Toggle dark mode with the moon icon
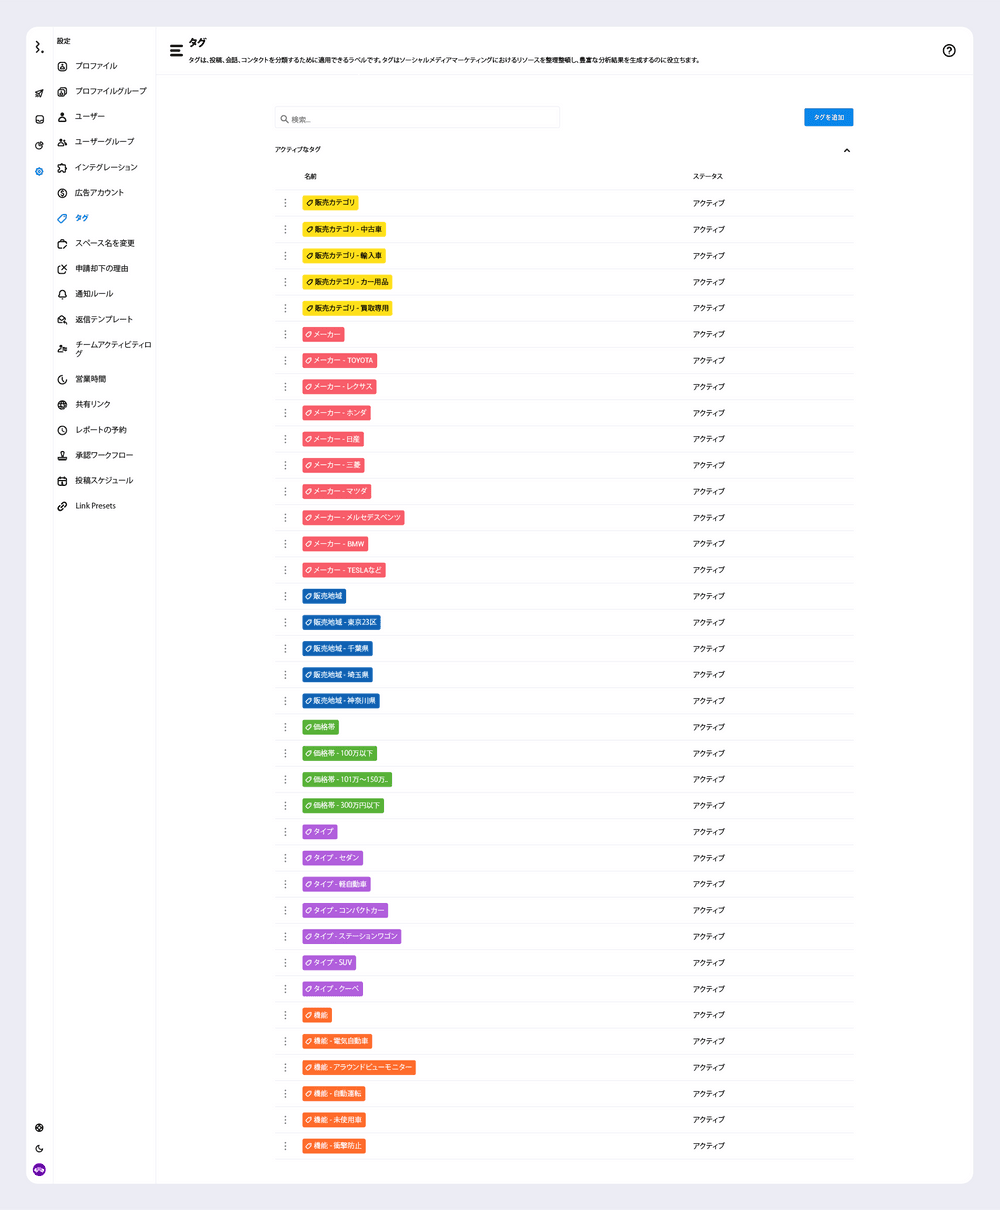The image size is (1000, 1210). [x=39, y=1149]
